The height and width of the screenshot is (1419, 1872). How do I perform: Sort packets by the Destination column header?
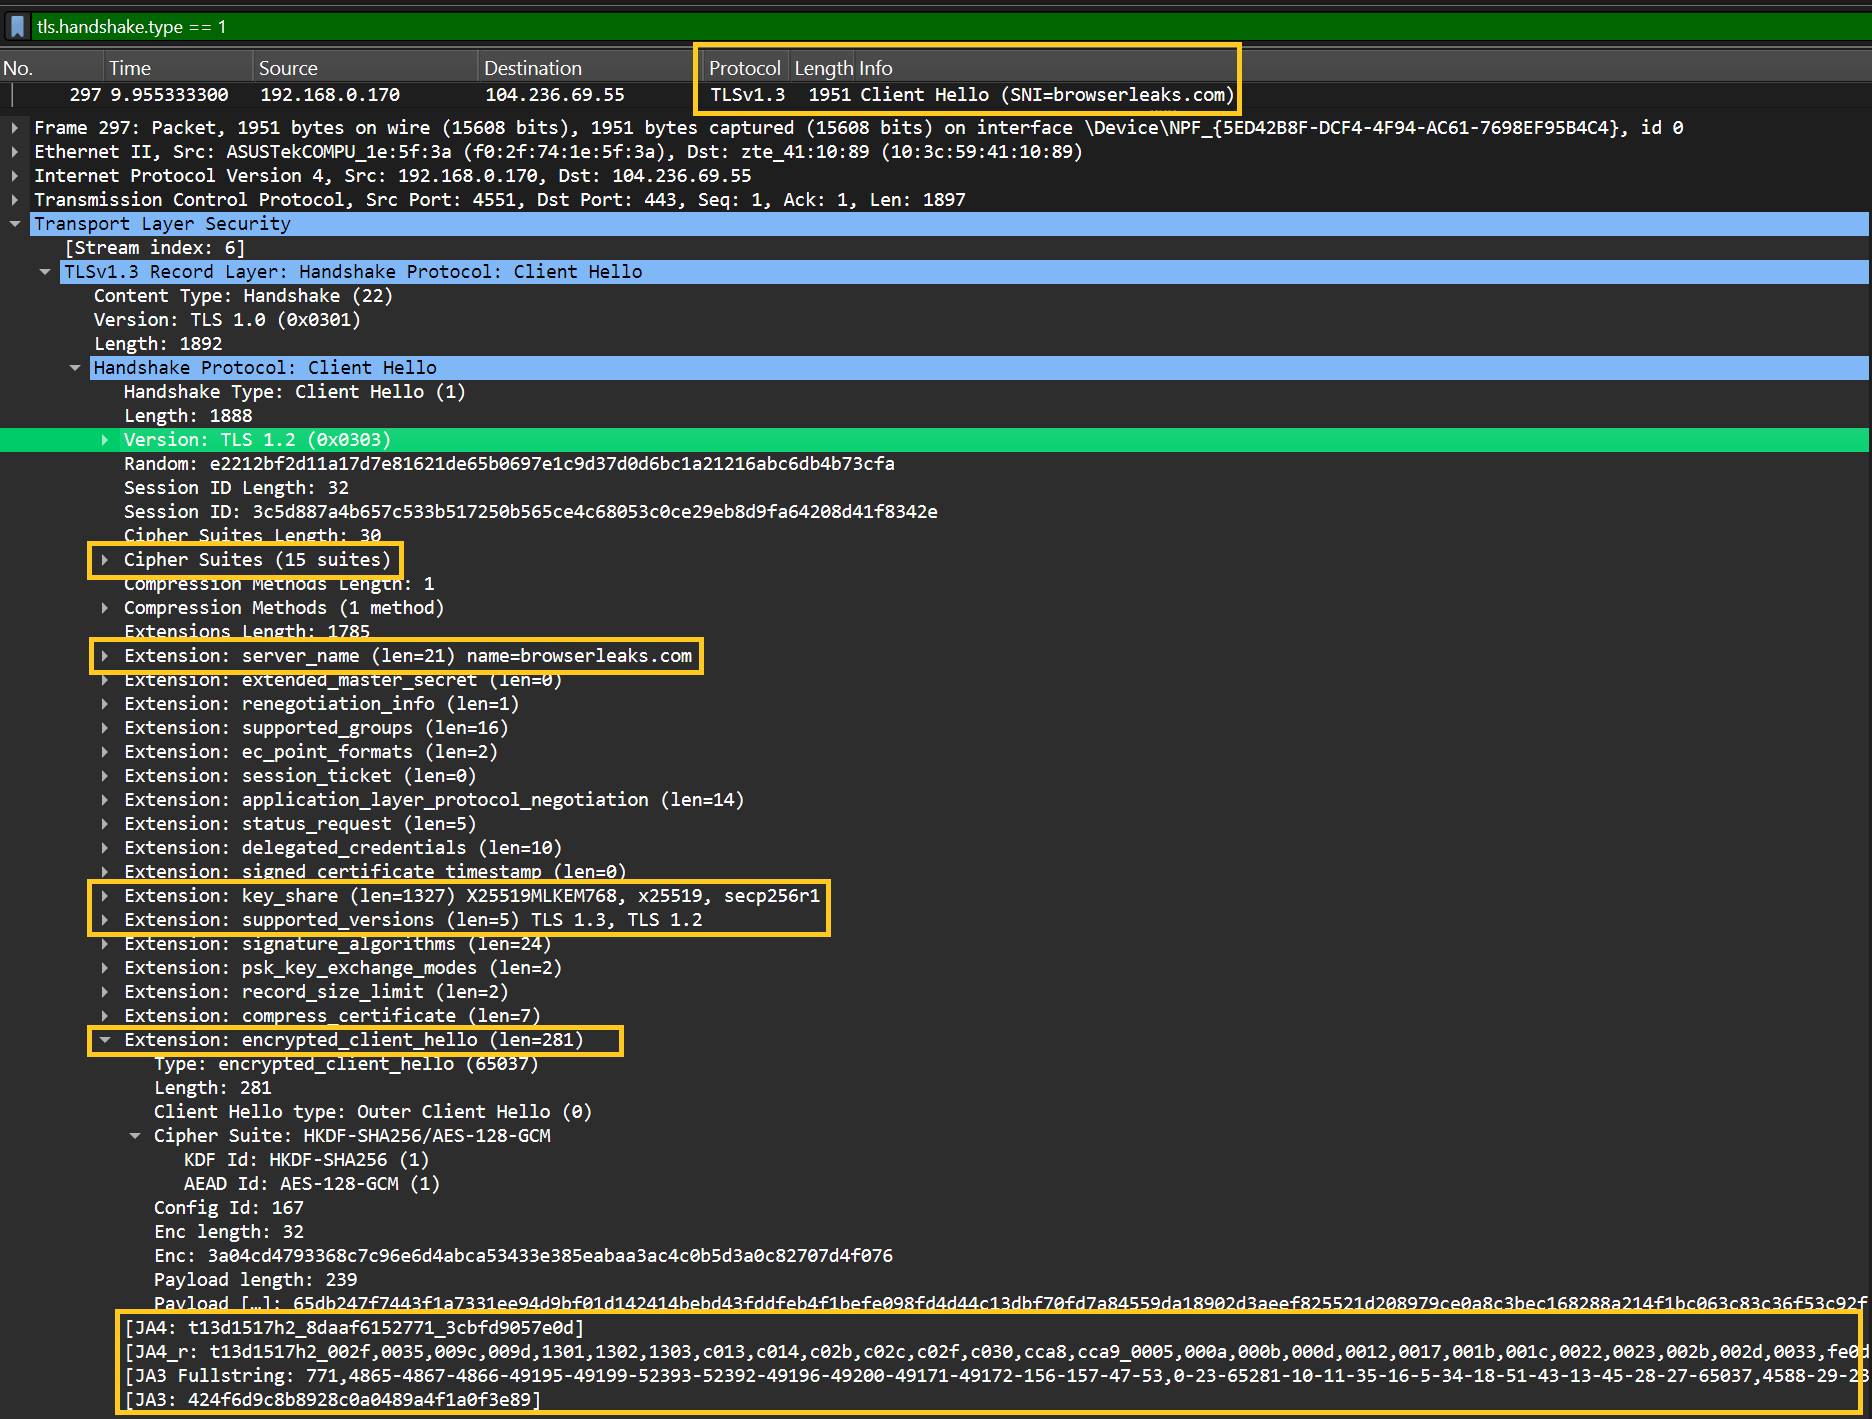click(x=590, y=68)
